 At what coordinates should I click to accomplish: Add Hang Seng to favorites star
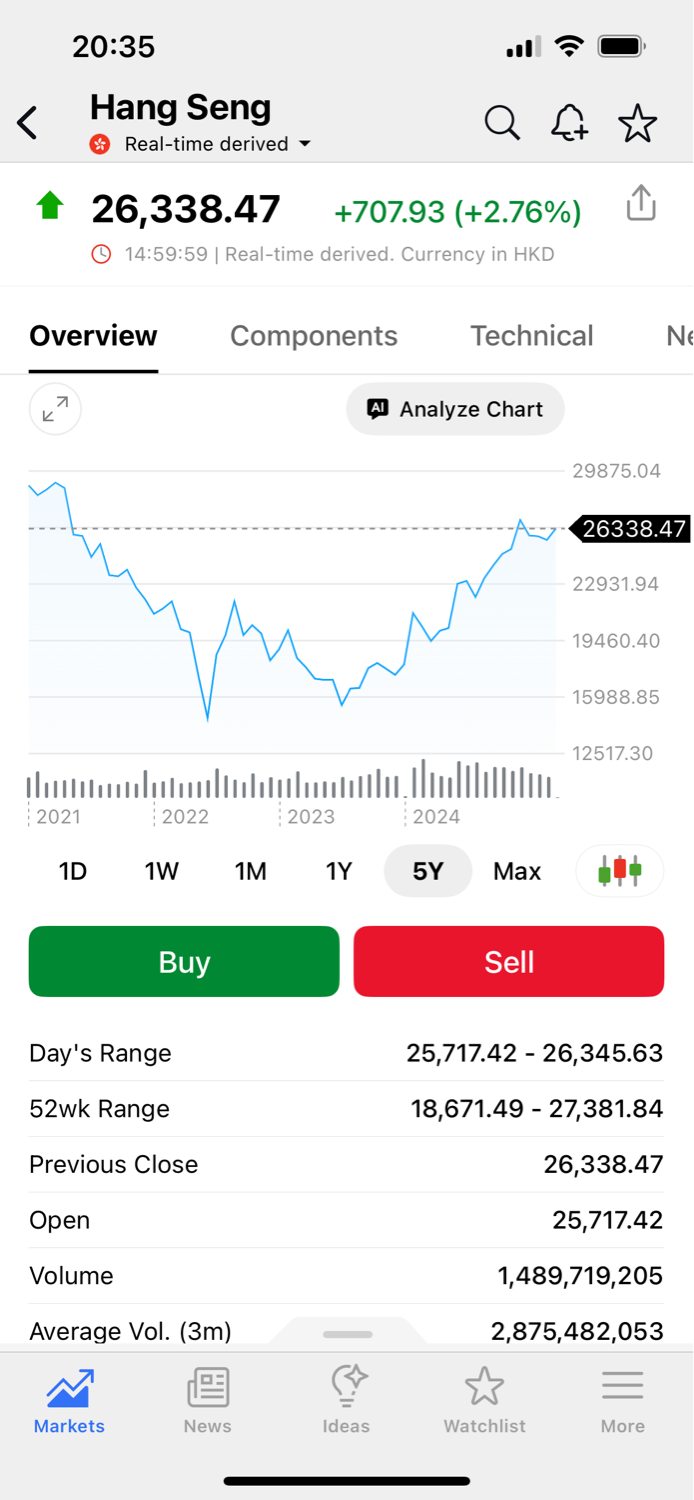tap(637, 124)
